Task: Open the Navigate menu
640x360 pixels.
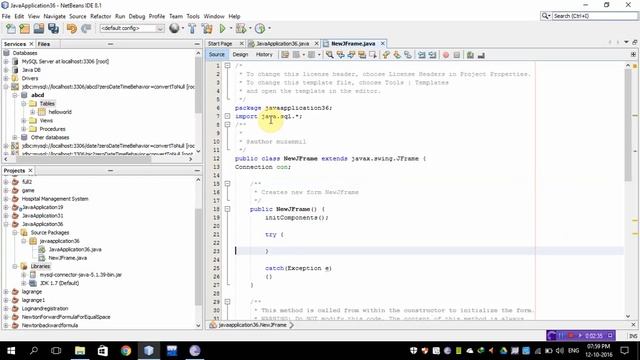Action: tap(54, 16)
